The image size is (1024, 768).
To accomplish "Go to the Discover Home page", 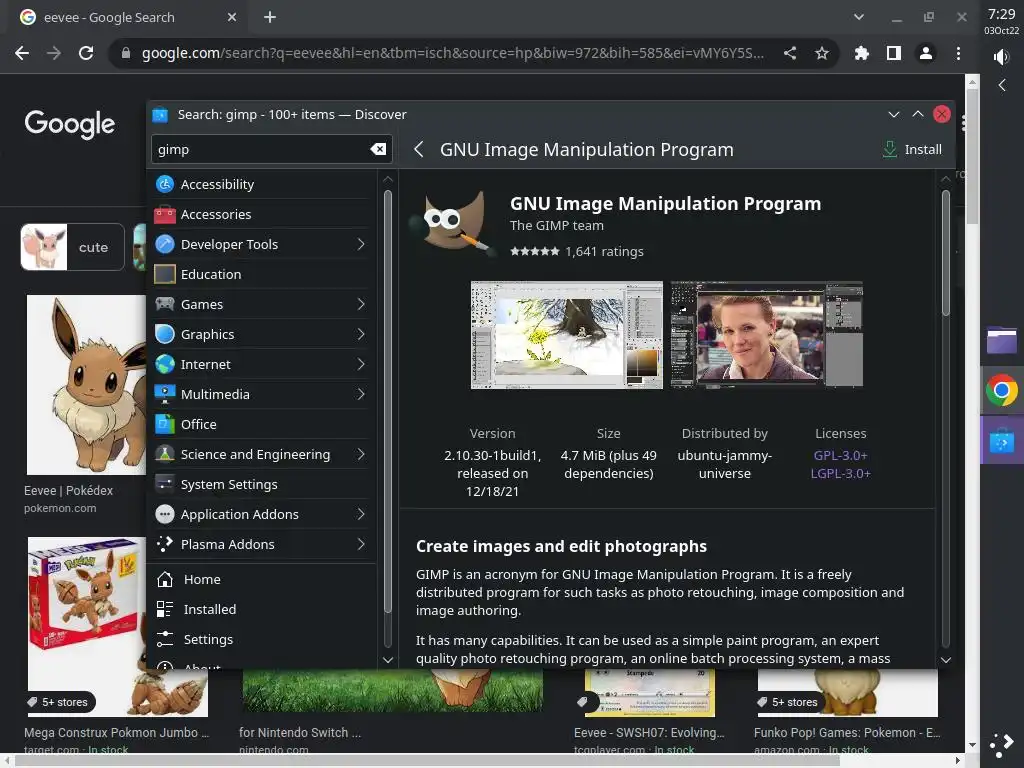I will [261, 579].
